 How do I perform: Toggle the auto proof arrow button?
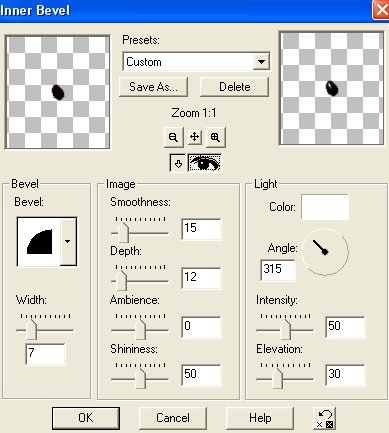pos(178,163)
